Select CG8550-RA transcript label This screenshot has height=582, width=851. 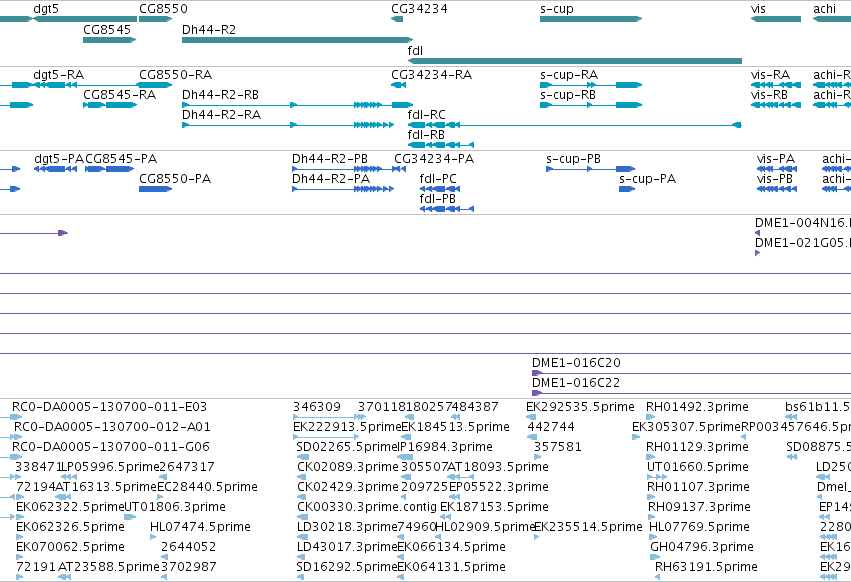(175, 75)
